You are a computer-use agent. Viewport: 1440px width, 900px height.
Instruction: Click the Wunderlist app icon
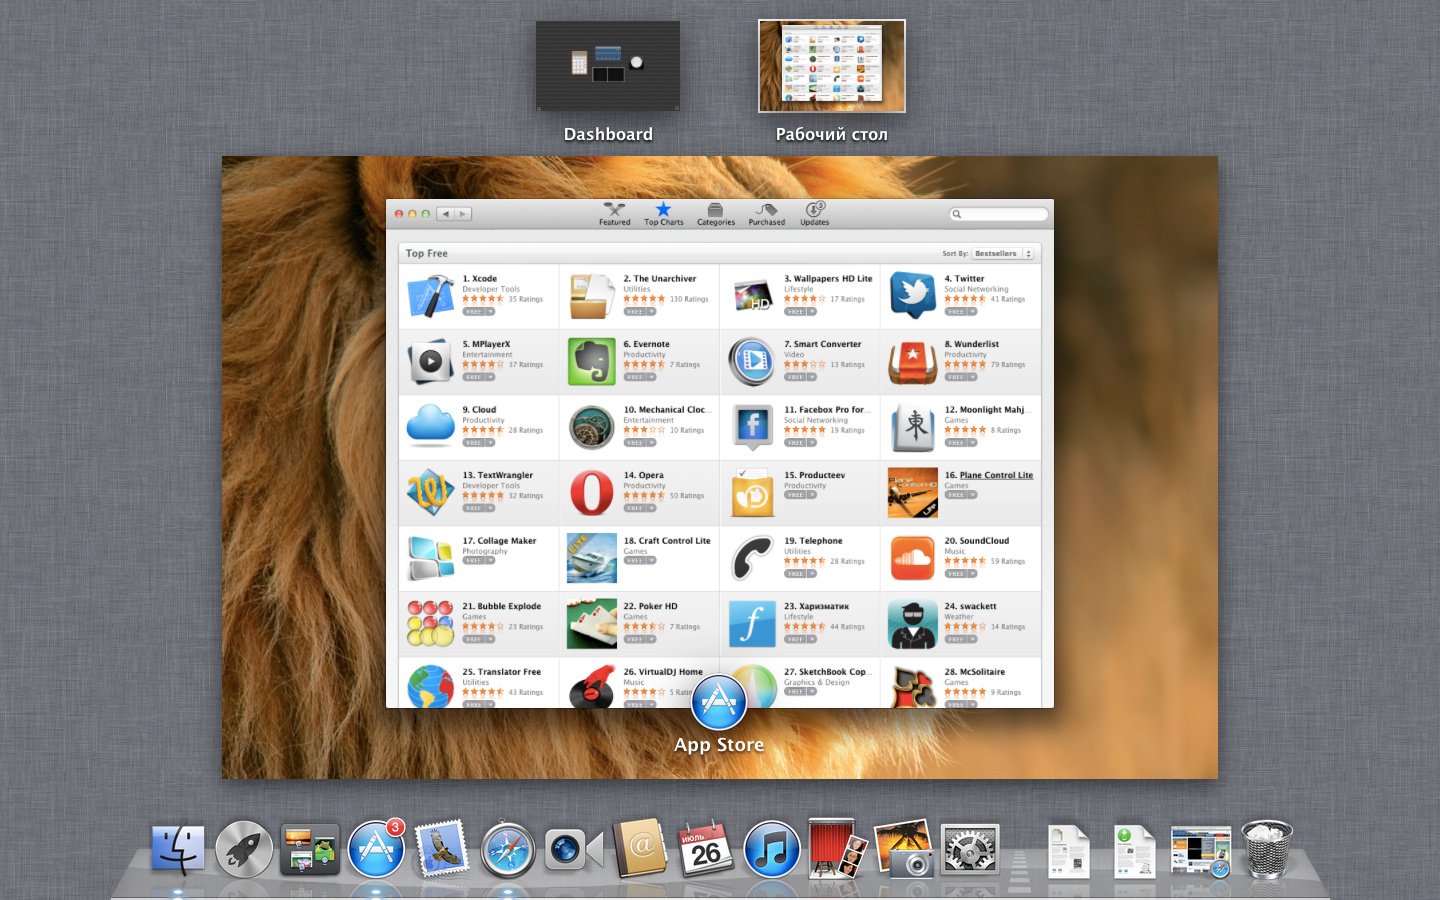pyautogui.click(x=913, y=361)
